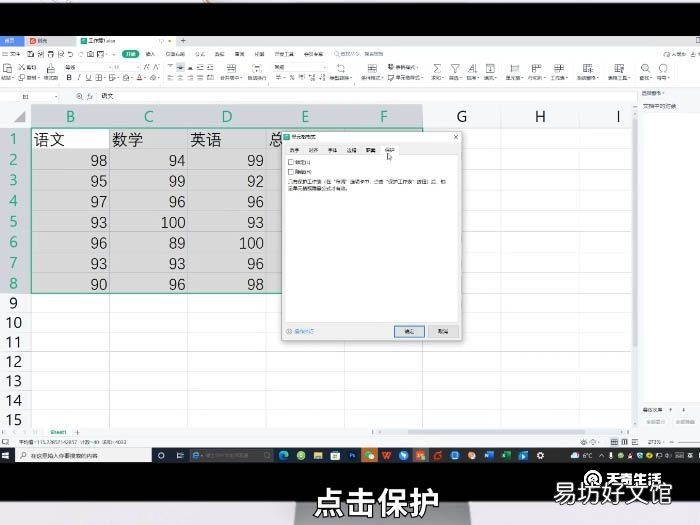Click the Increase Font Size A icon

click(146, 67)
